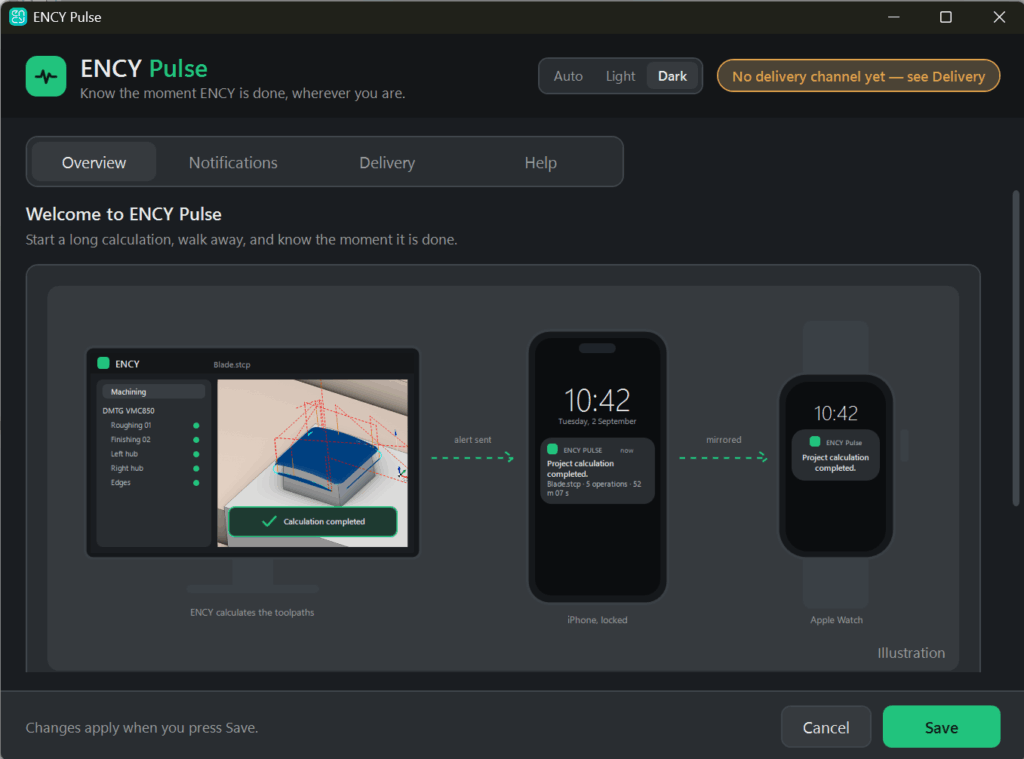Select the Dark theme option
This screenshot has width=1024, height=759.
(672, 76)
